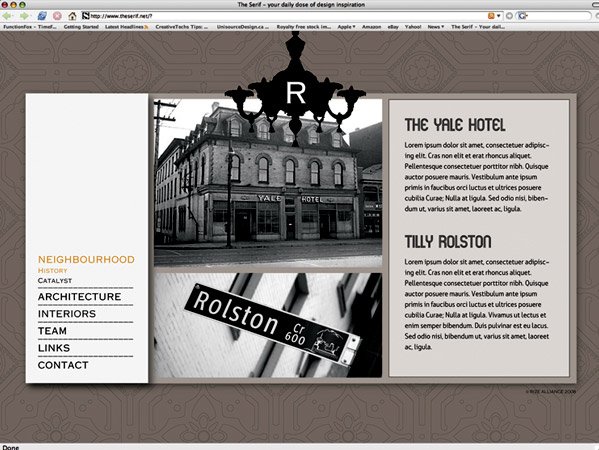Click the site favicon beside the URL

click(86, 16)
